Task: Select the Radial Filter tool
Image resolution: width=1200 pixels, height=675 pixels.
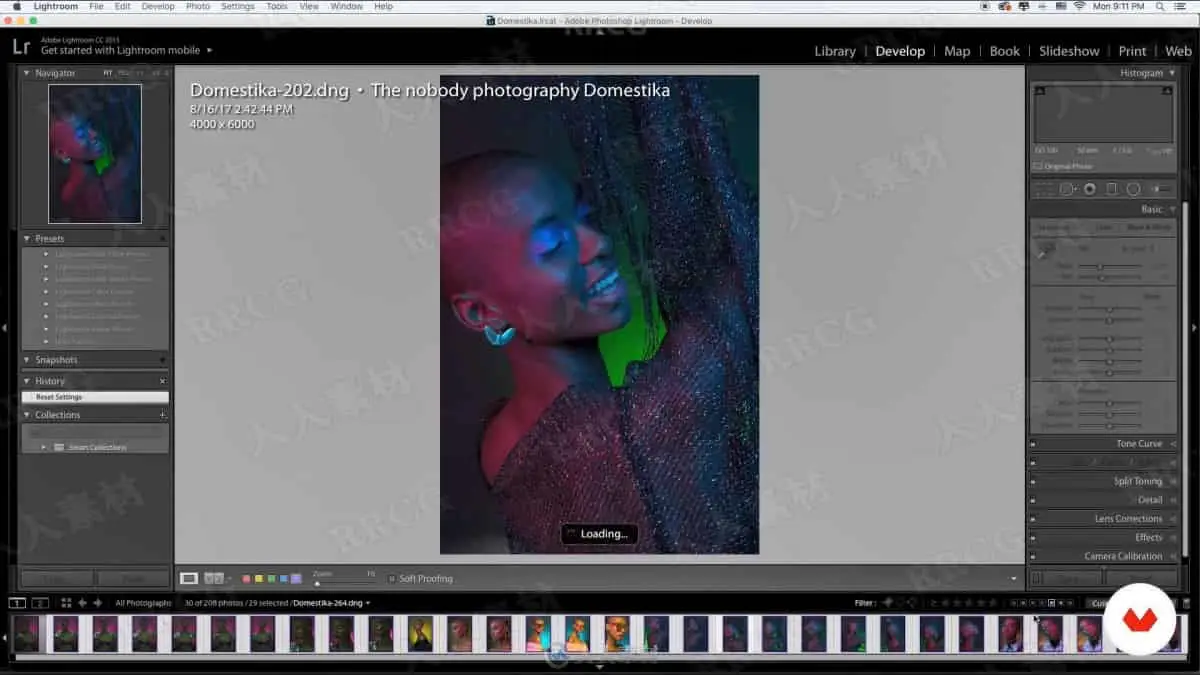Action: pyautogui.click(x=1133, y=189)
